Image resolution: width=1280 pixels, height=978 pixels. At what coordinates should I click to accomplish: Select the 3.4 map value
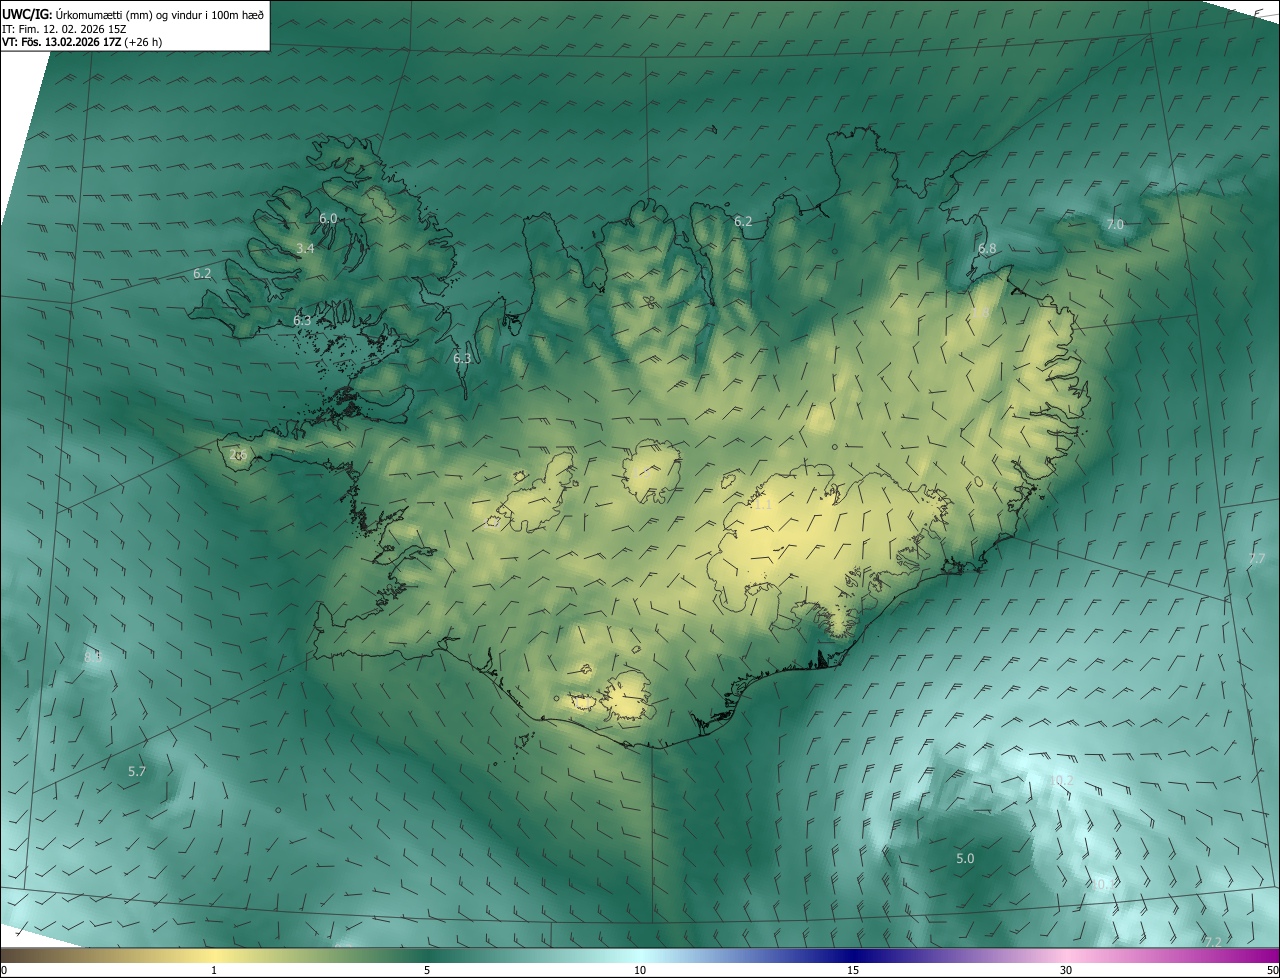click(x=306, y=248)
